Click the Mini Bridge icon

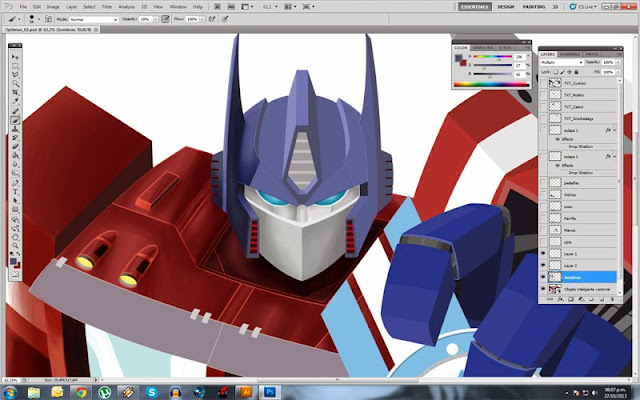[231, 7]
